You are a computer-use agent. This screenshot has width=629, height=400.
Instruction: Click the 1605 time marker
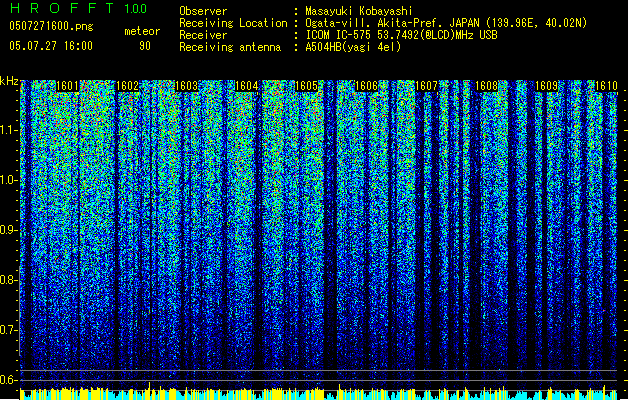pos(307,86)
